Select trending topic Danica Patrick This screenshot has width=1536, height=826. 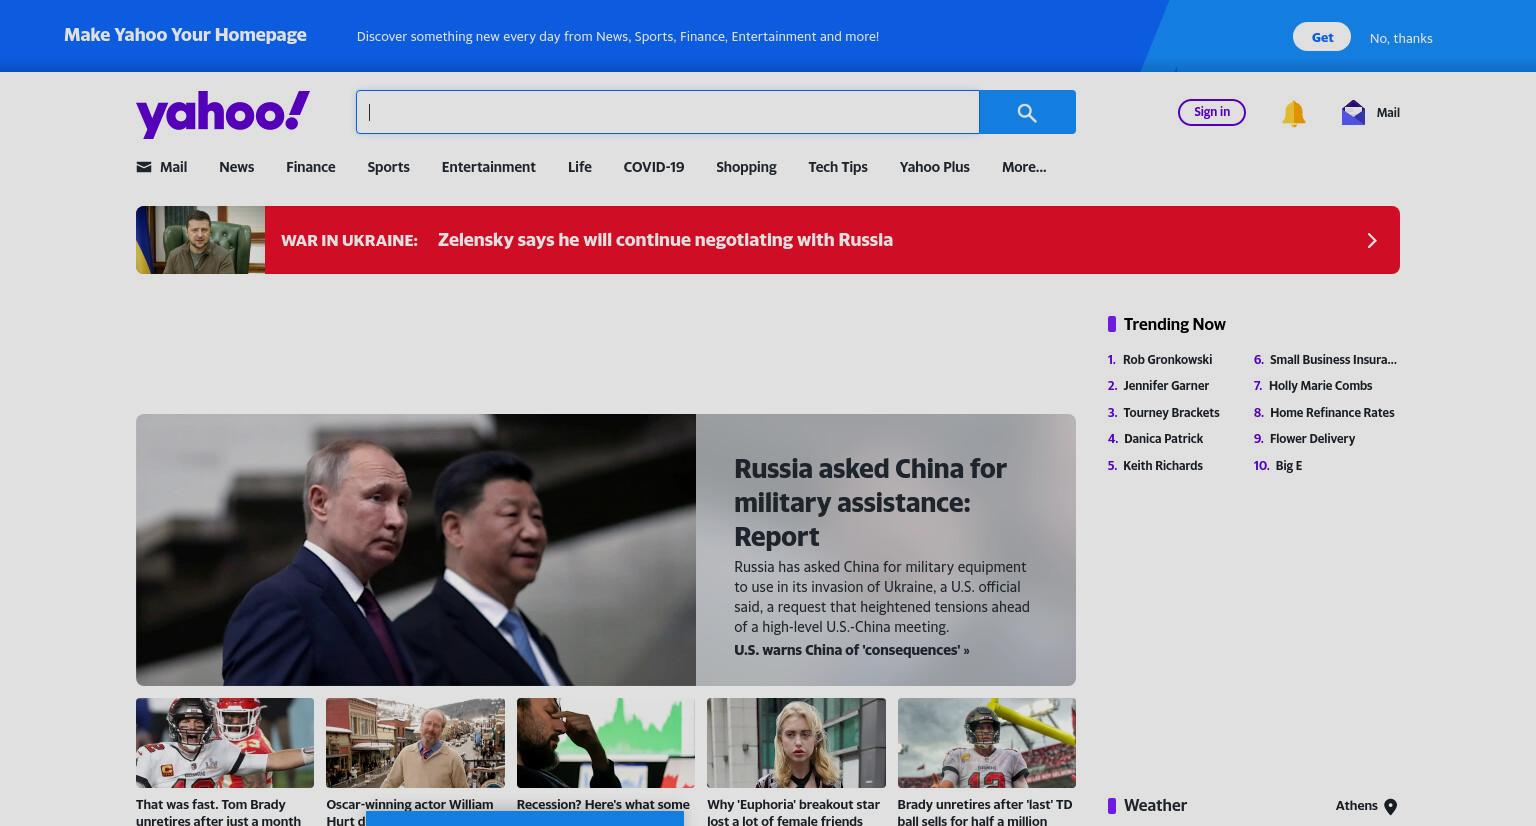tap(1163, 438)
